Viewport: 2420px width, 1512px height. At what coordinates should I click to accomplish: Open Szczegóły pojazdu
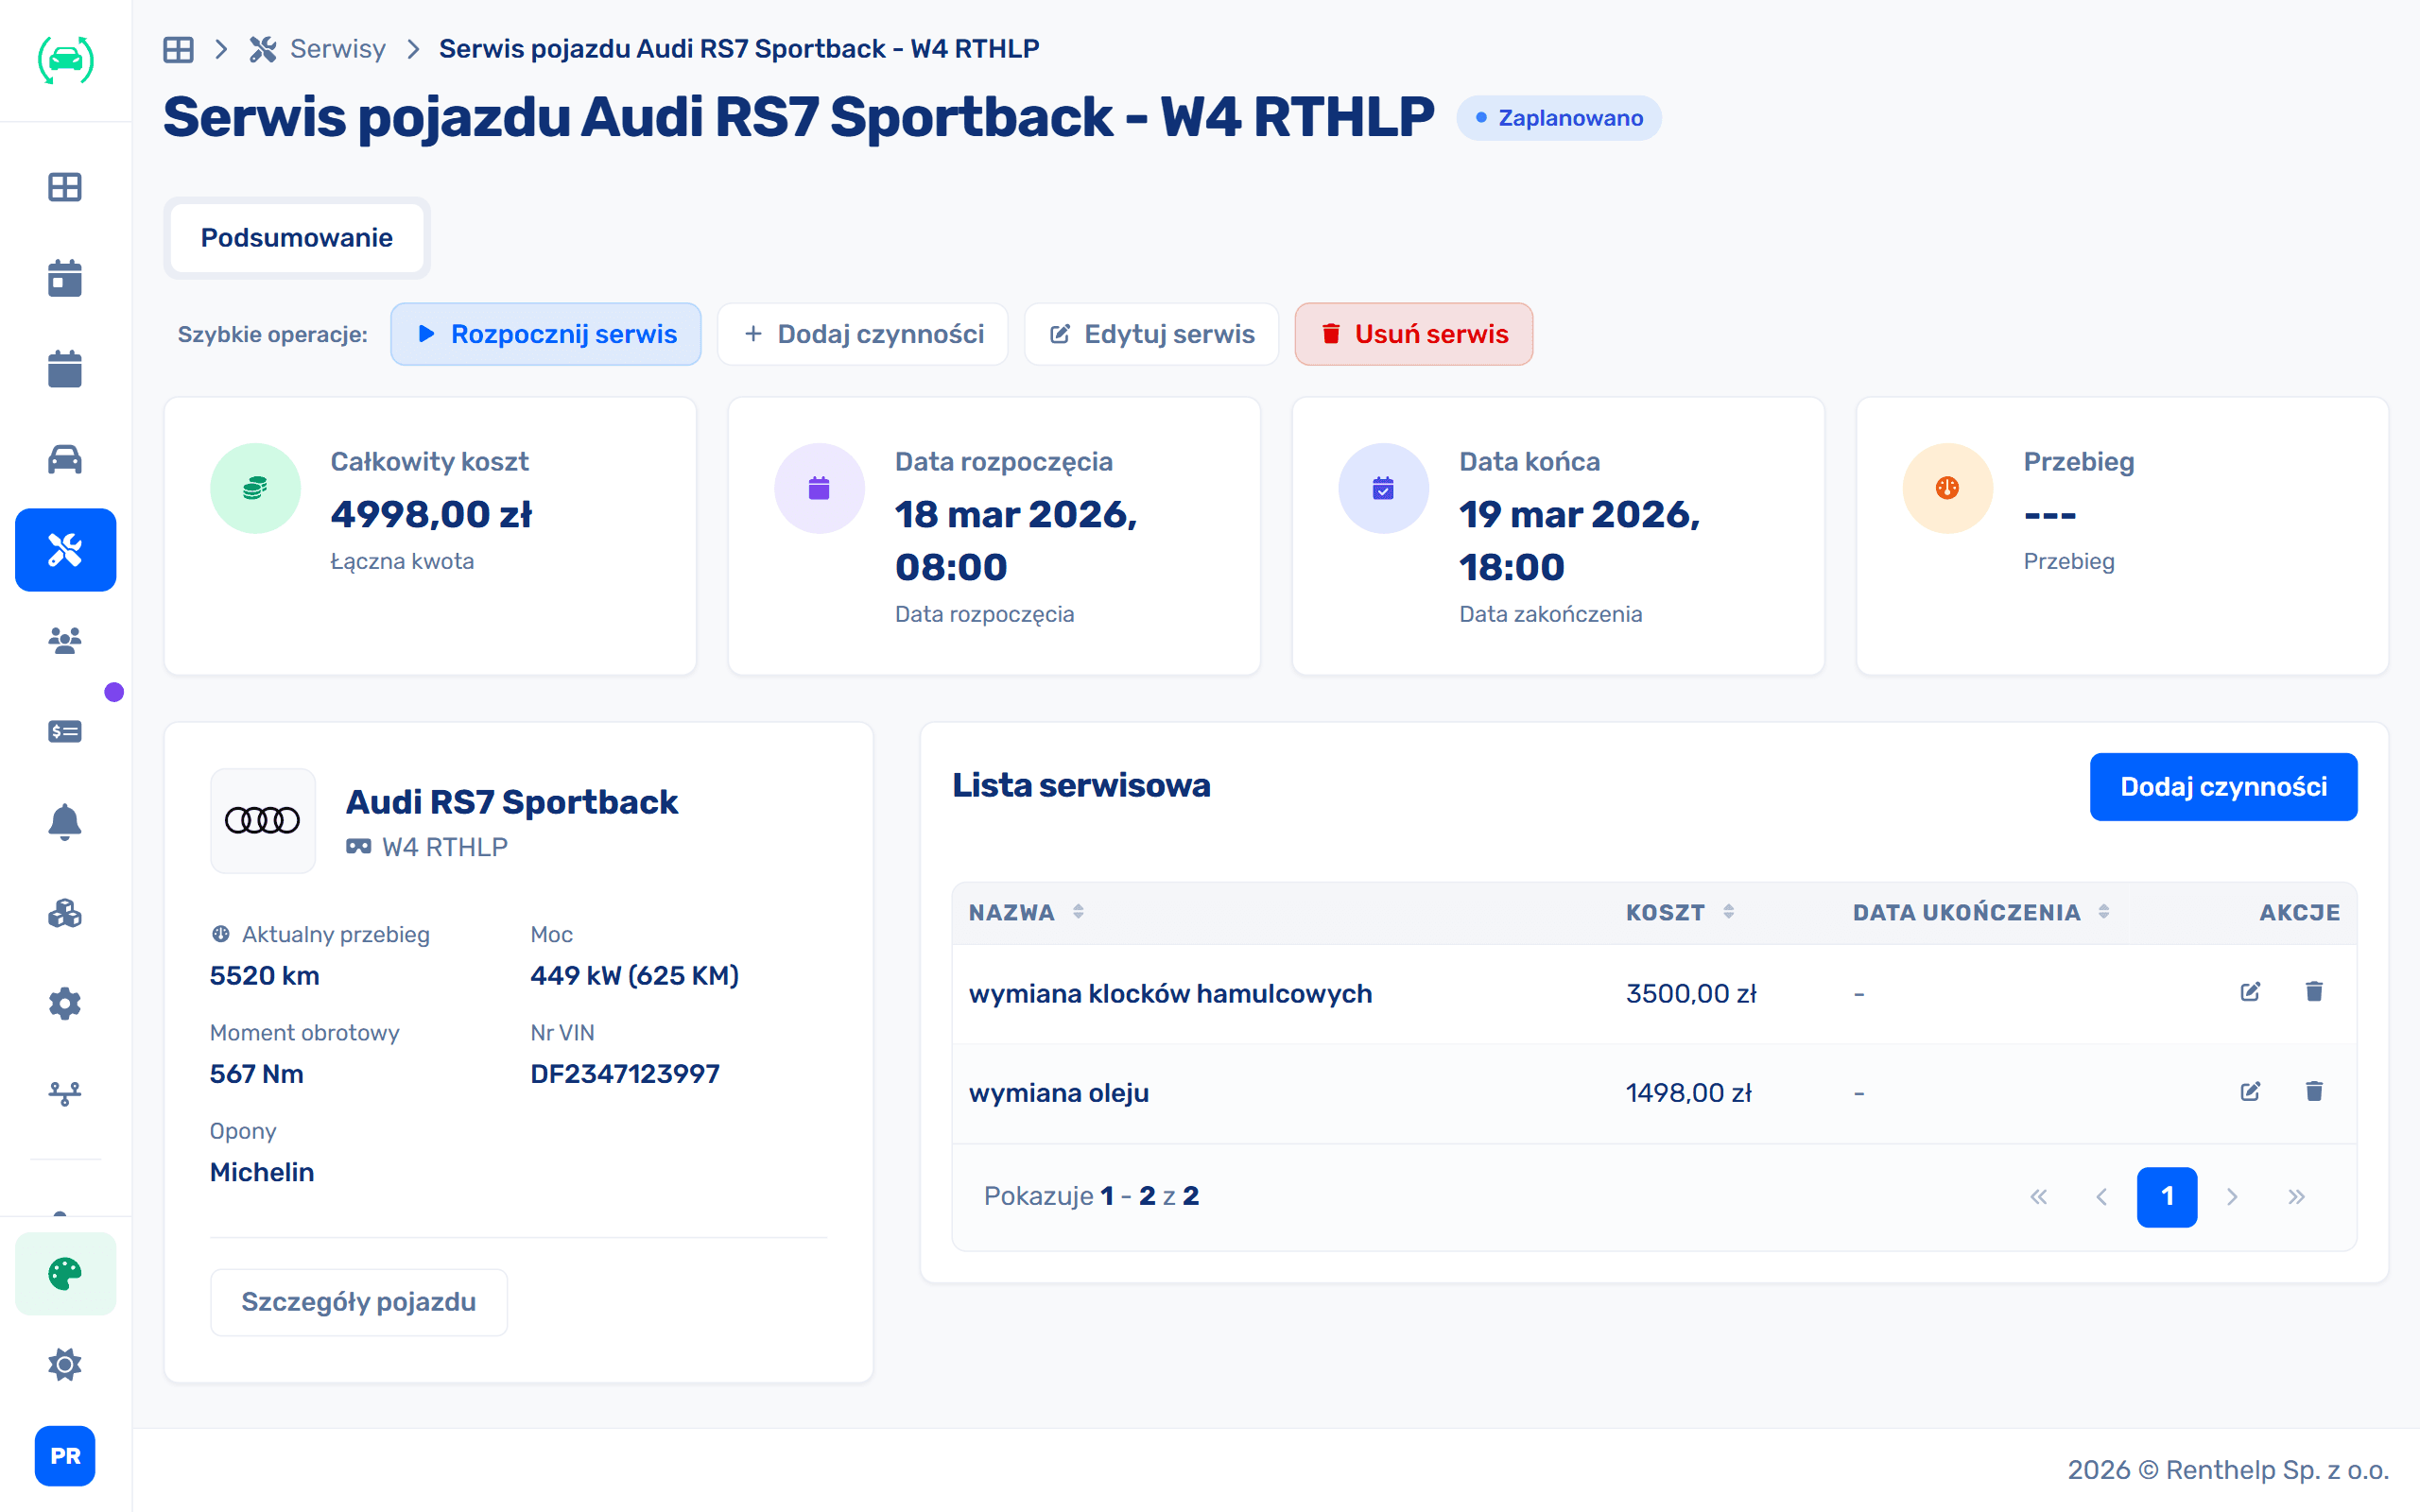pos(359,1302)
